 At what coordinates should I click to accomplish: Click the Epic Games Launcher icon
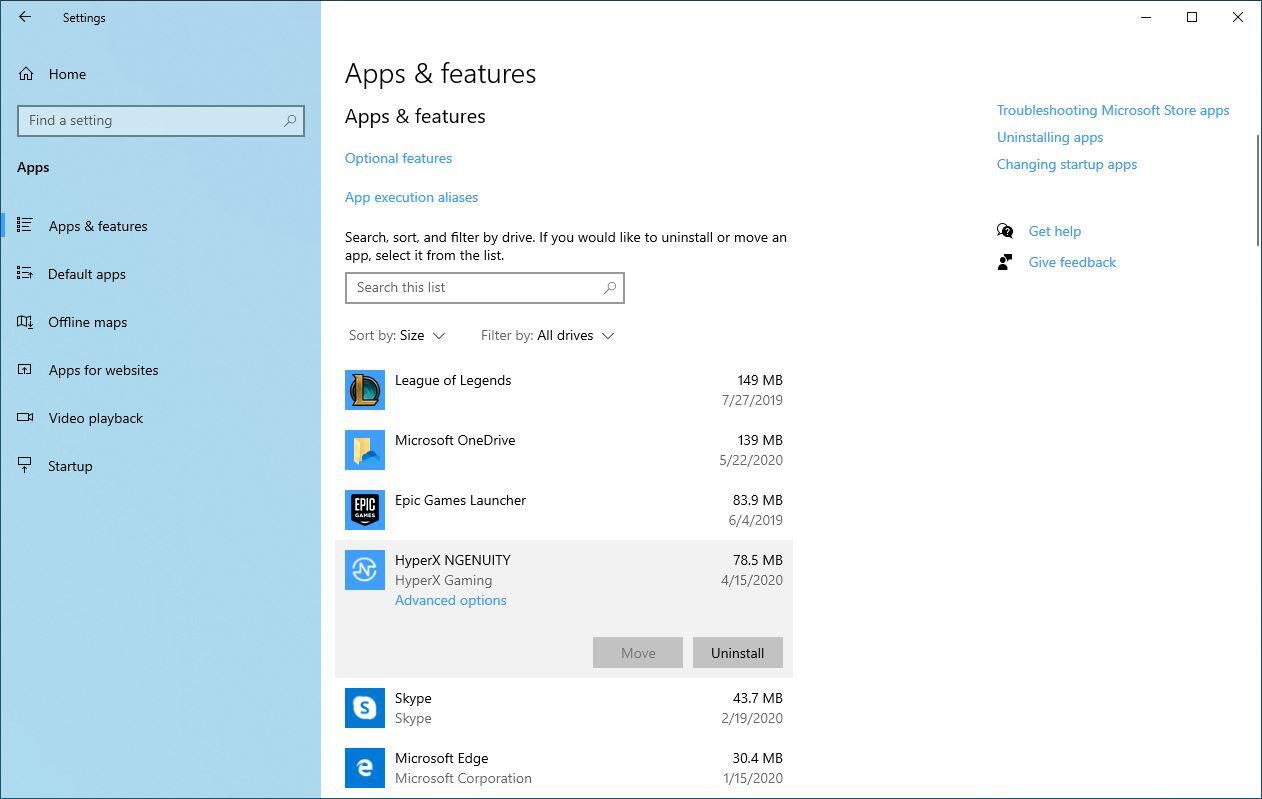click(x=365, y=510)
